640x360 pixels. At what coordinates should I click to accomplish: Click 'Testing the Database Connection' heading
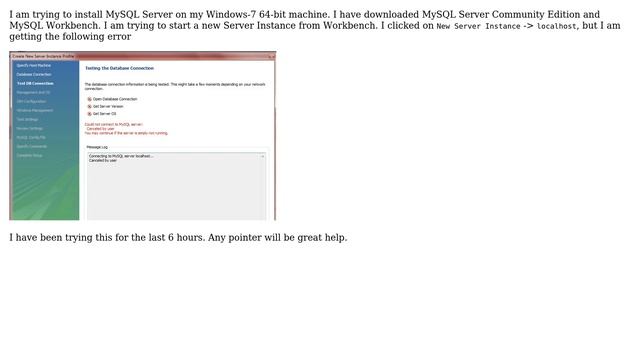(120, 68)
